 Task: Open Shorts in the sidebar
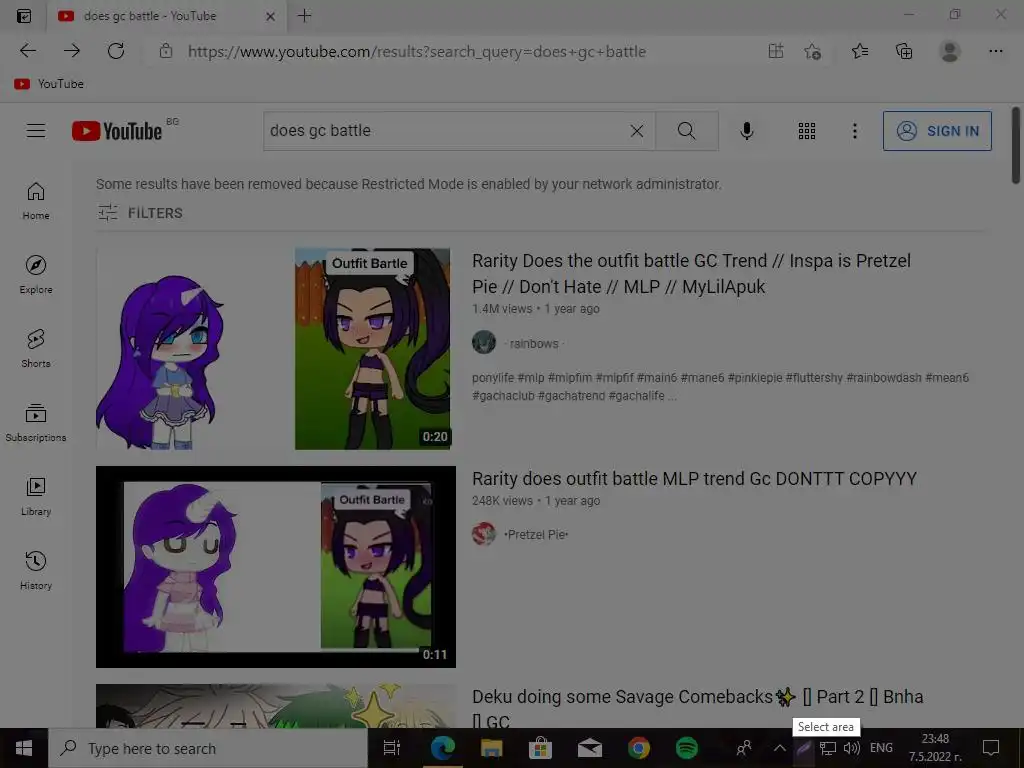[x=36, y=349]
